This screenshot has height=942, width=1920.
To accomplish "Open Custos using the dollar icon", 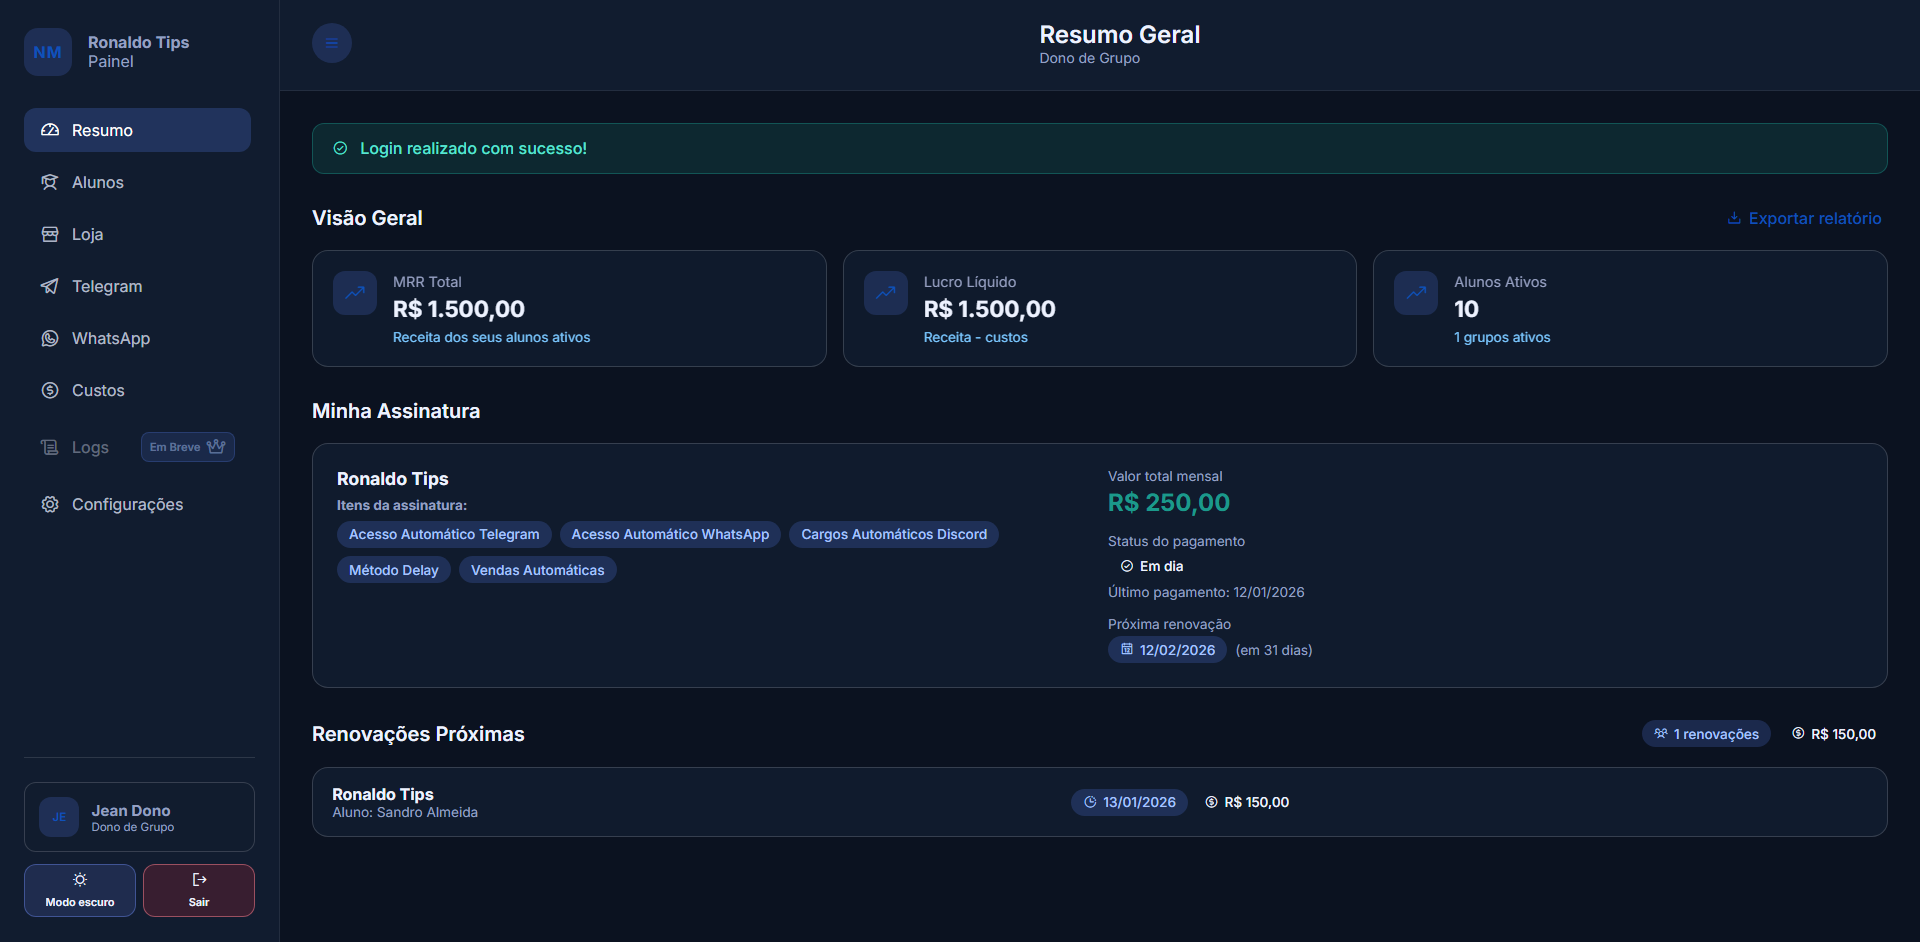I will pyautogui.click(x=49, y=390).
